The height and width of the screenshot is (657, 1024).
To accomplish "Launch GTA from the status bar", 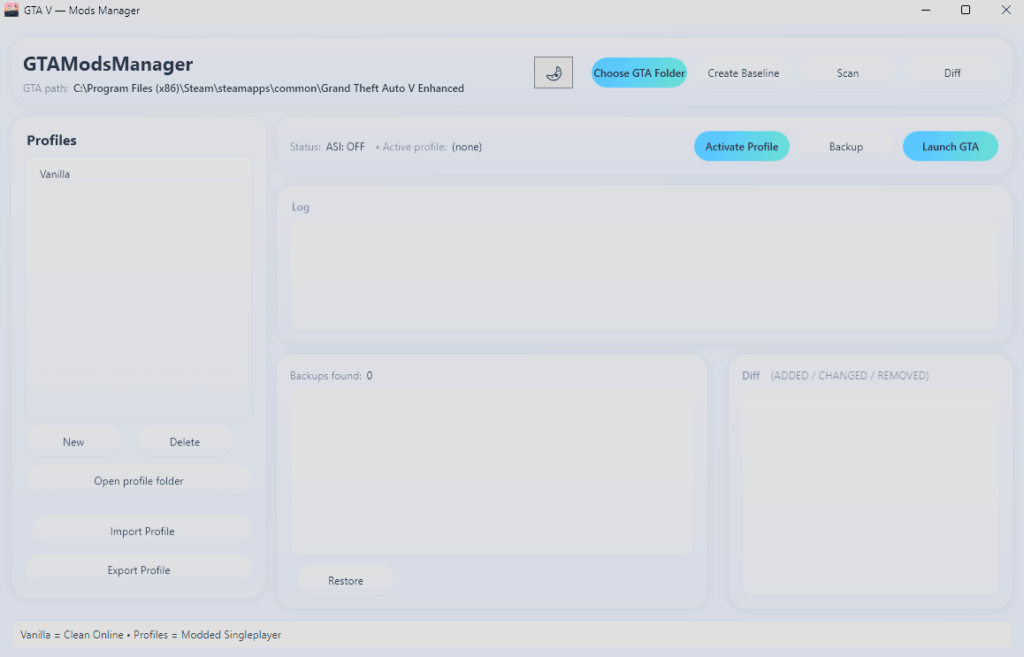I will click(x=950, y=146).
